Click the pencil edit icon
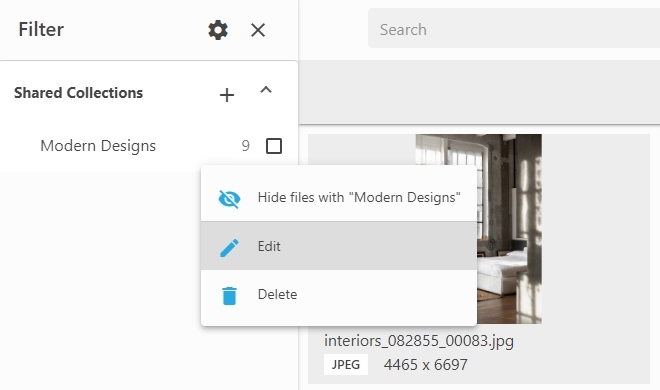The image size is (660, 390). [x=229, y=248]
